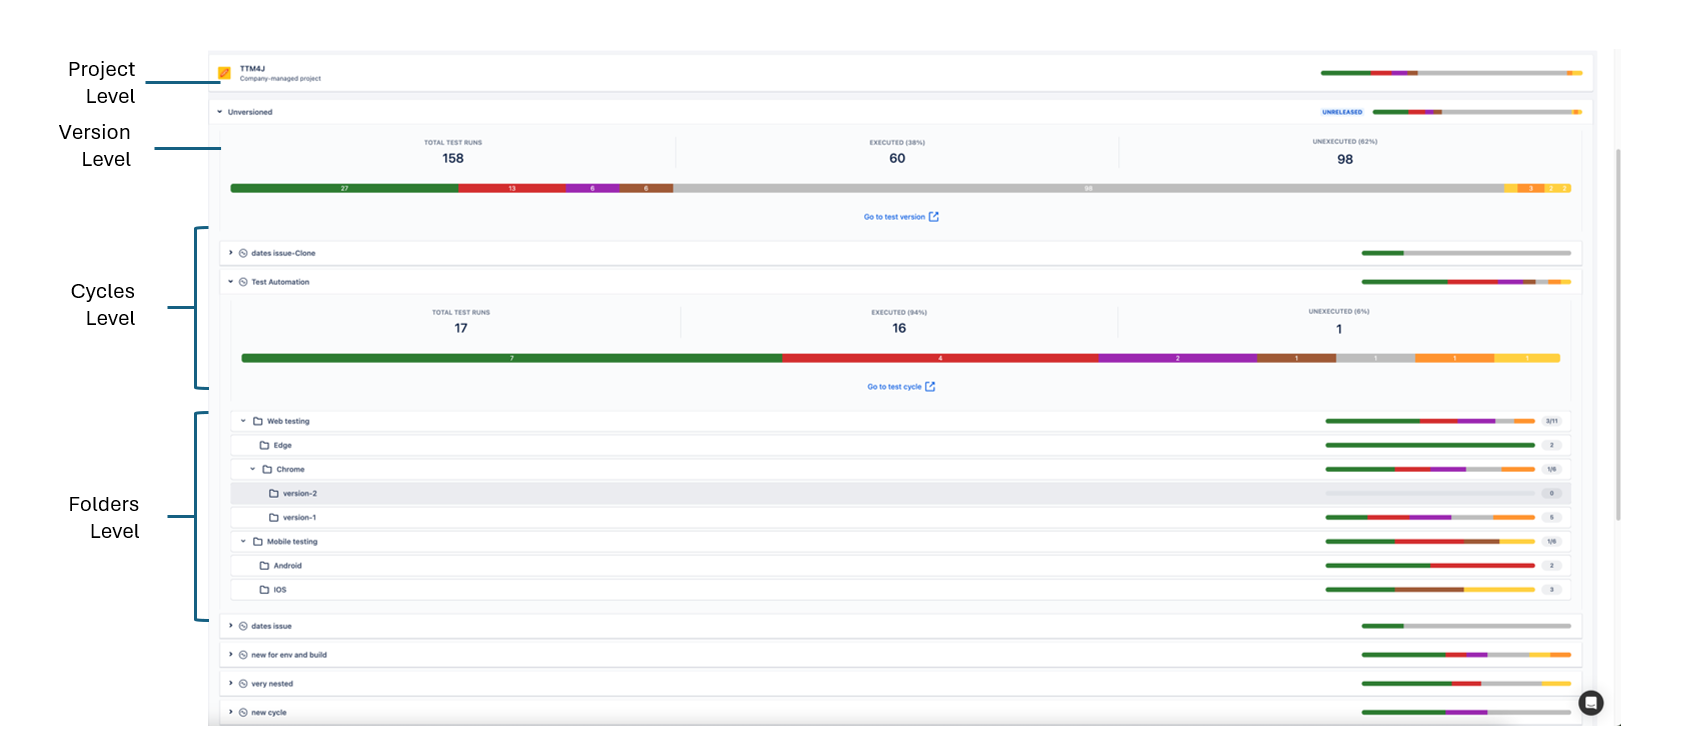Viewport: 1686px width, 750px height.
Task: Click the cycle icon beside new for env and build
Action: 243,655
